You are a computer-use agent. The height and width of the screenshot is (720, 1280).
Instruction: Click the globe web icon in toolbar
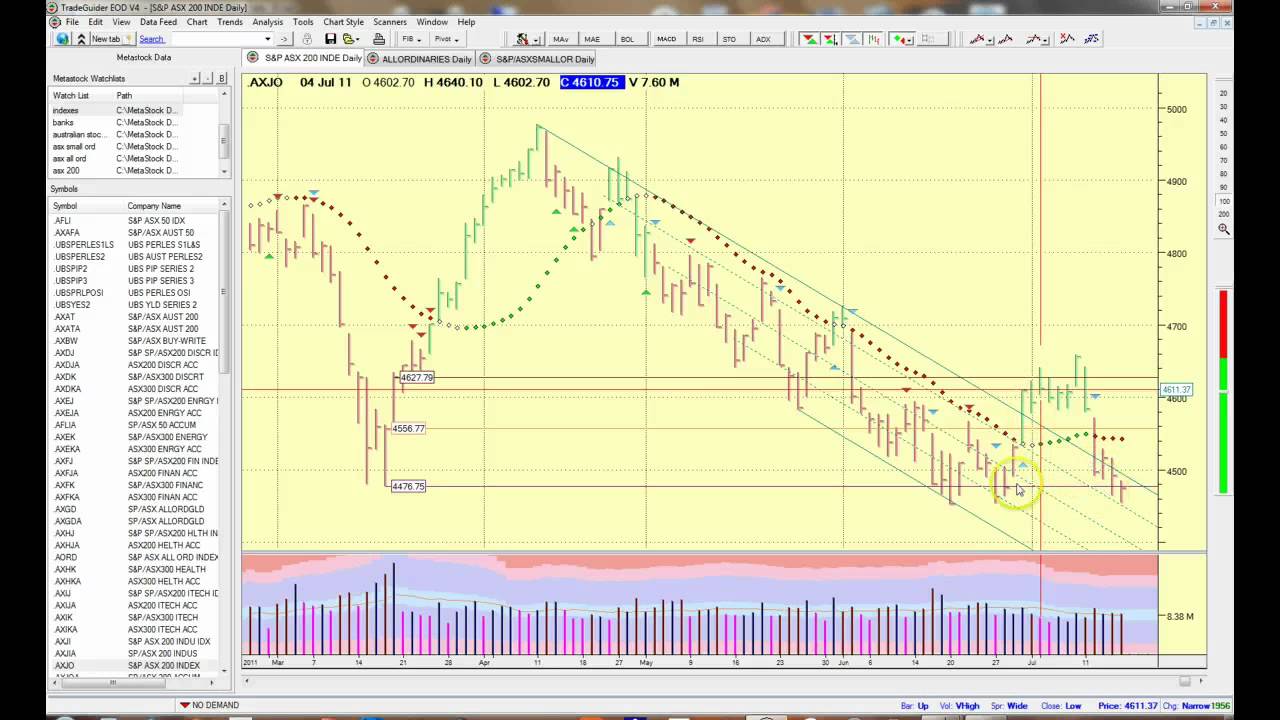pyautogui.click(x=62, y=39)
